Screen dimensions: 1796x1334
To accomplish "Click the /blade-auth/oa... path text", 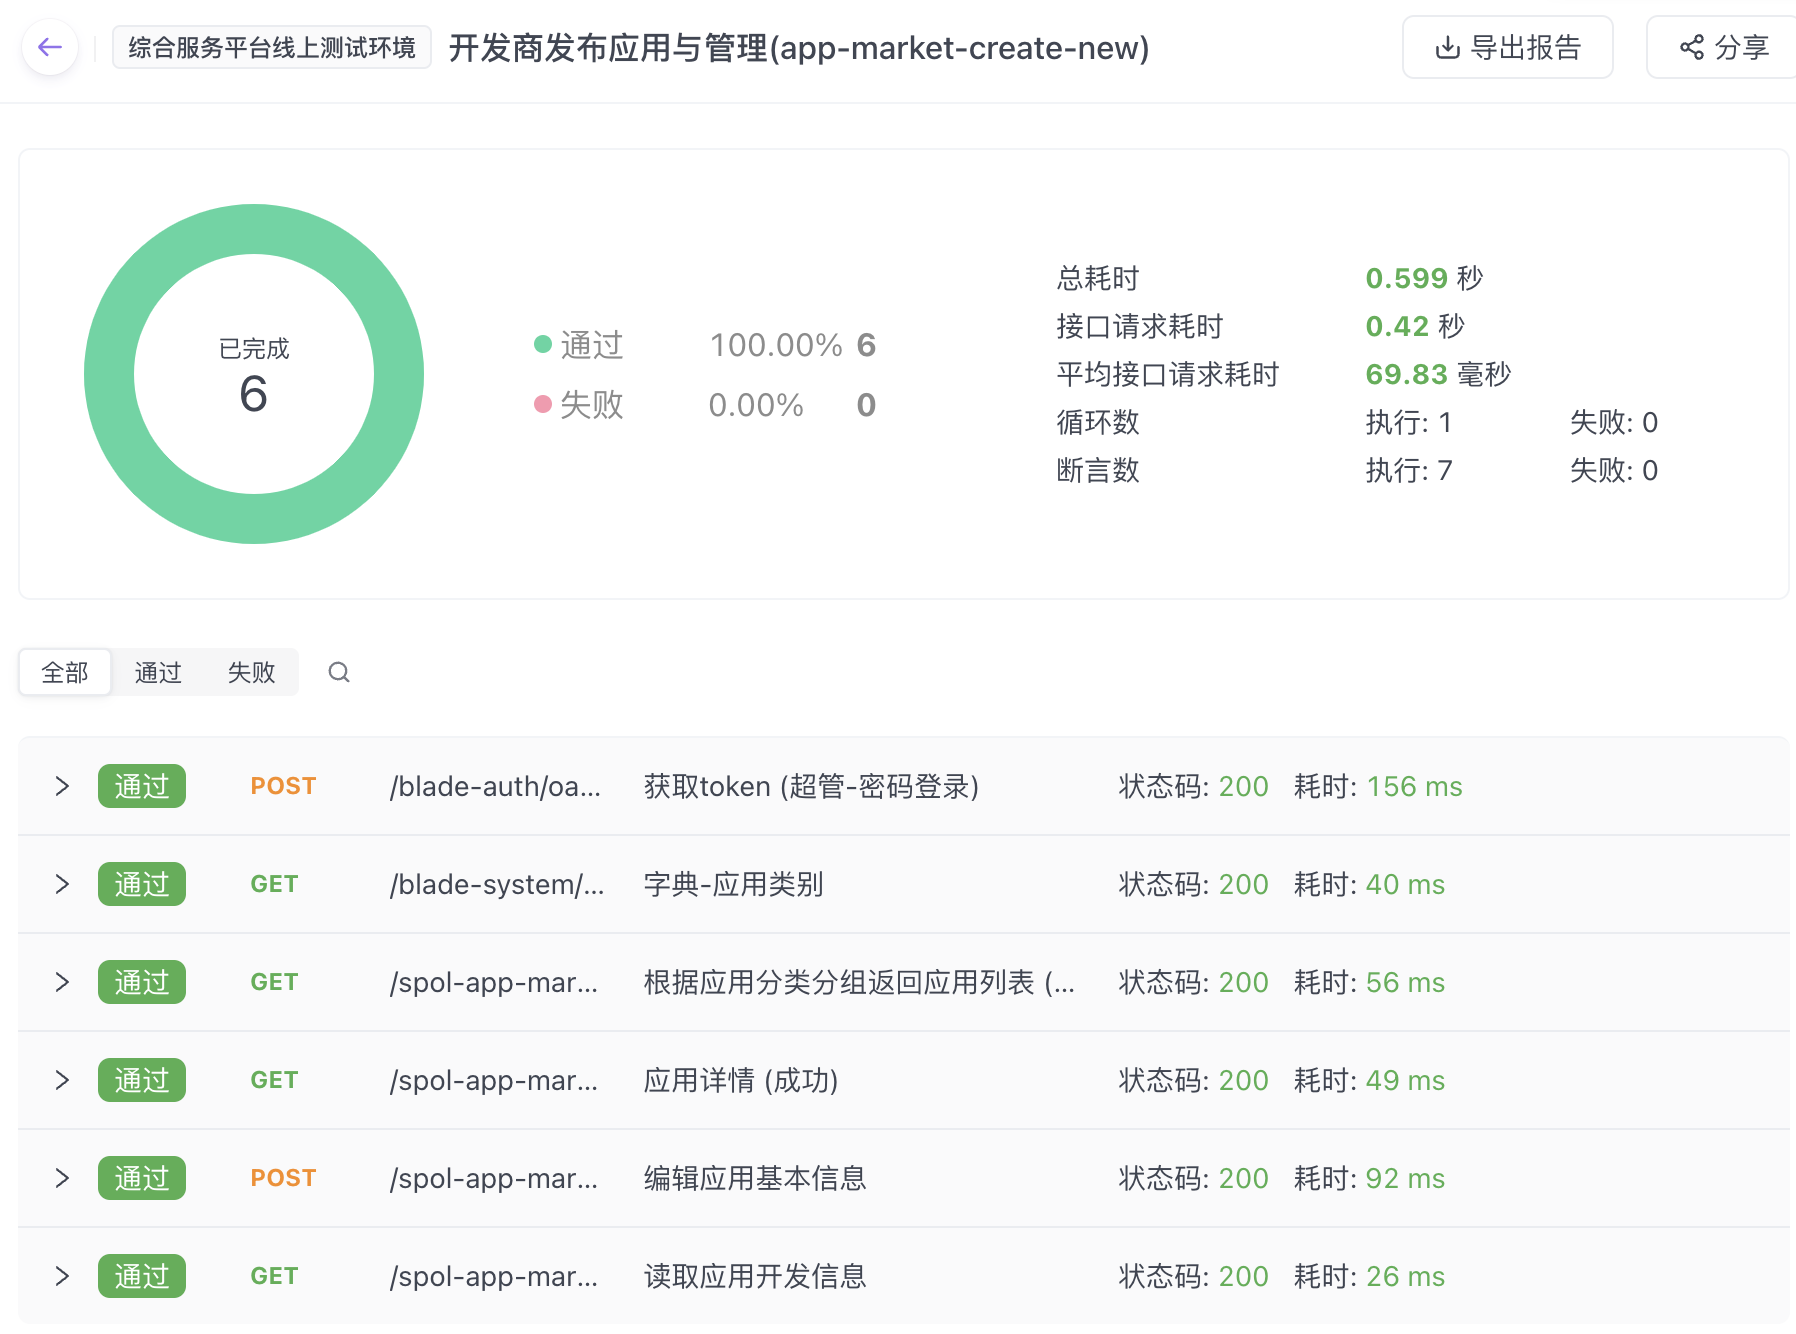I will coord(495,786).
